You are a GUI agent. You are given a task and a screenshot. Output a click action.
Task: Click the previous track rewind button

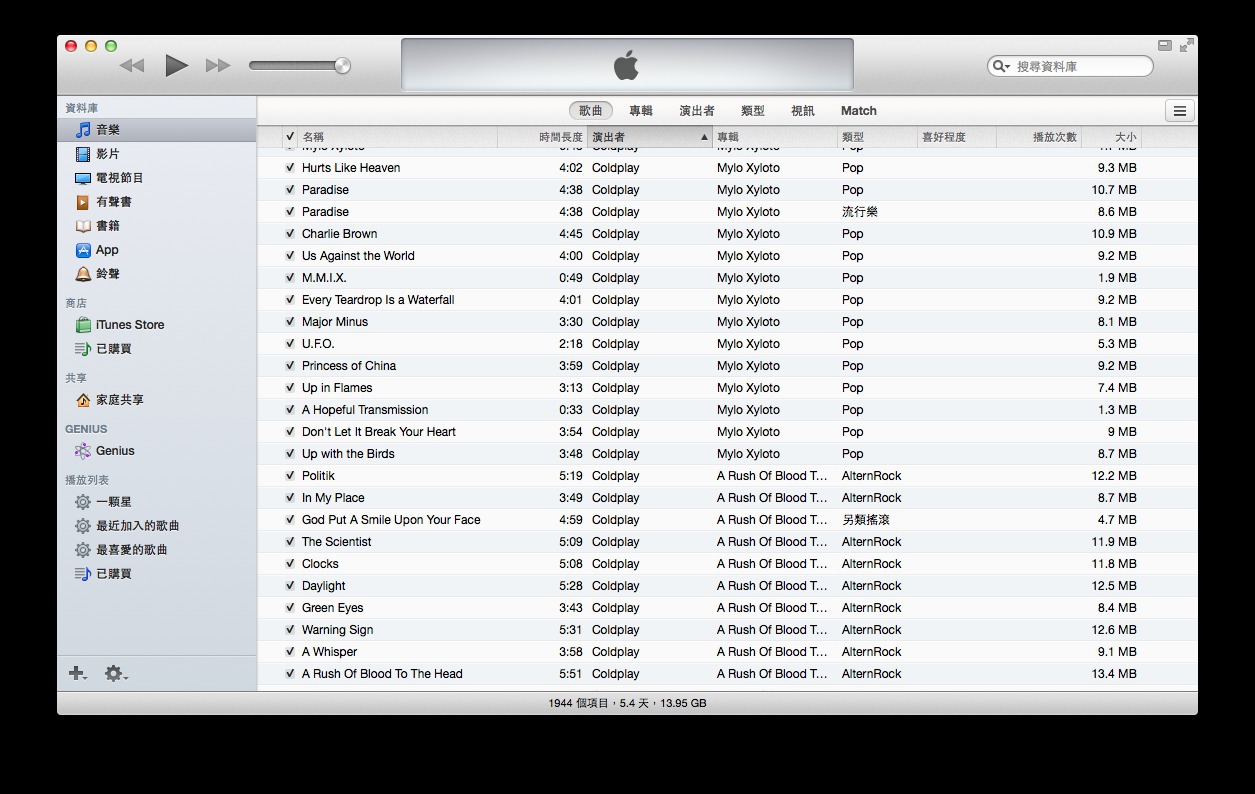click(132, 66)
